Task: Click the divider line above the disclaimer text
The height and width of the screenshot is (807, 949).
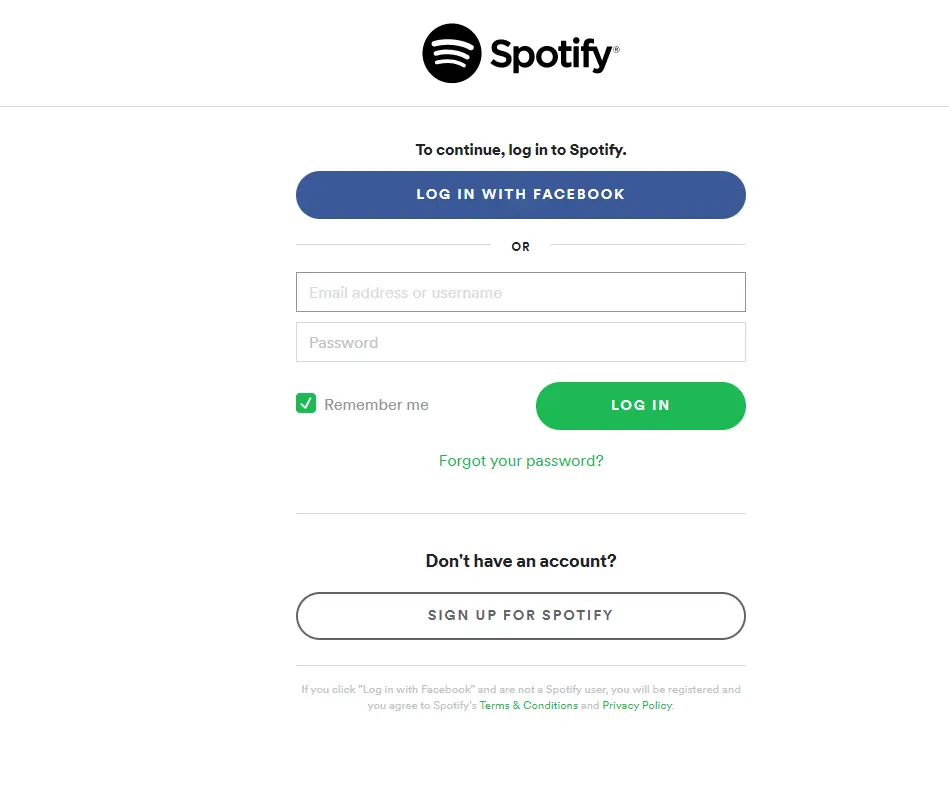Action: pos(520,665)
